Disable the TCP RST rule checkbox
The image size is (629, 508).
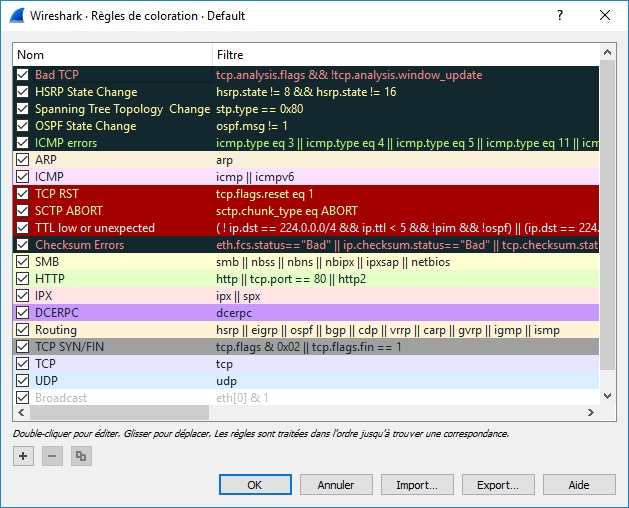point(22,194)
